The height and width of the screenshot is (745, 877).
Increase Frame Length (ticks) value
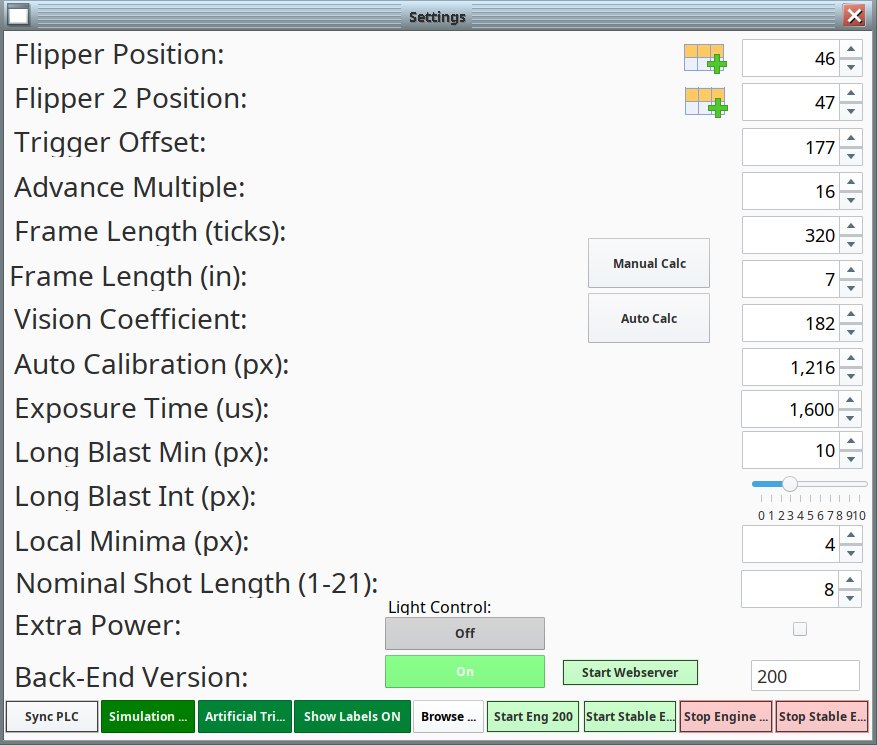point(851,227)
